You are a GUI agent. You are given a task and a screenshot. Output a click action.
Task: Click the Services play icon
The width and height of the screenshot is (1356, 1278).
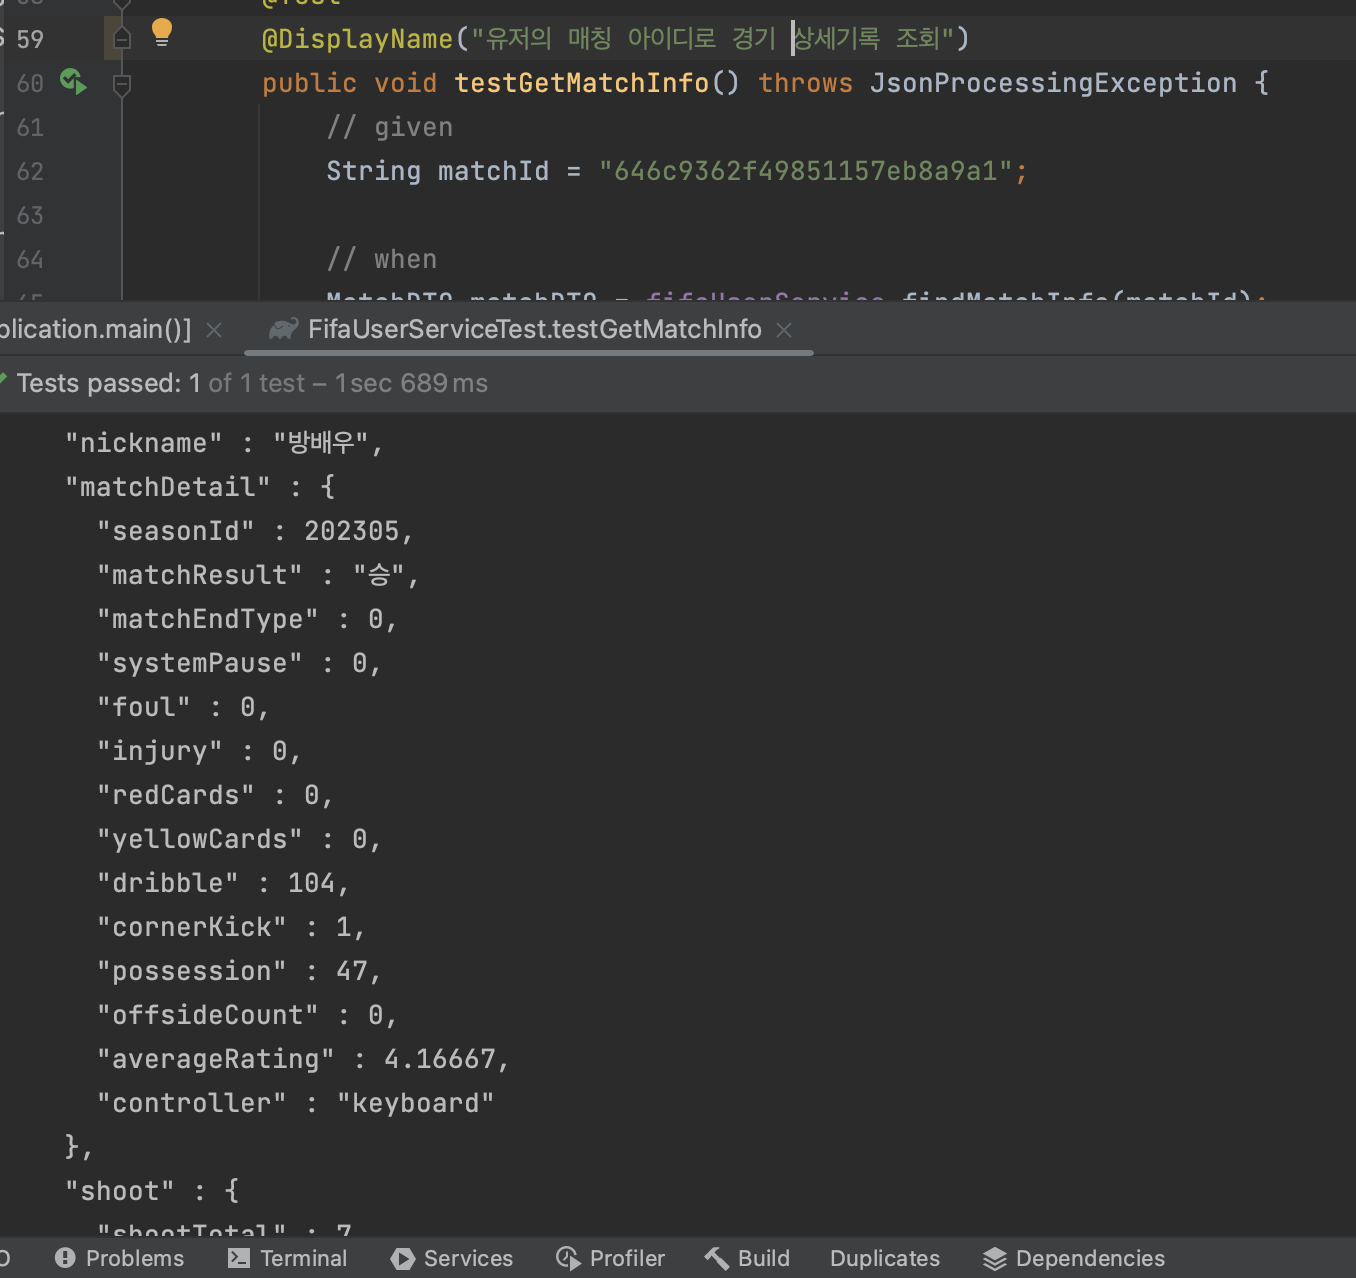point(403,1258)
